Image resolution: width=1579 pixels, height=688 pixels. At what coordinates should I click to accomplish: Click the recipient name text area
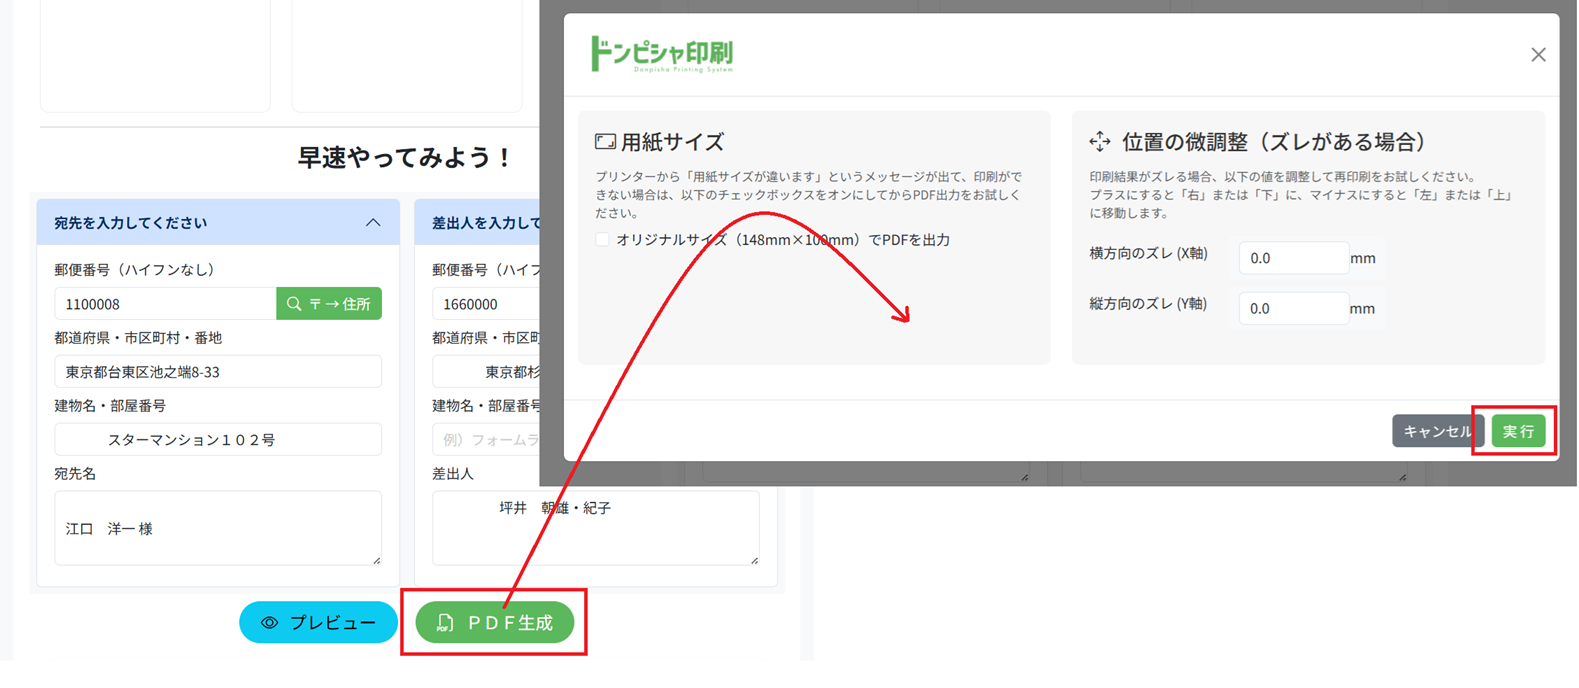click(x=218, y=528)
